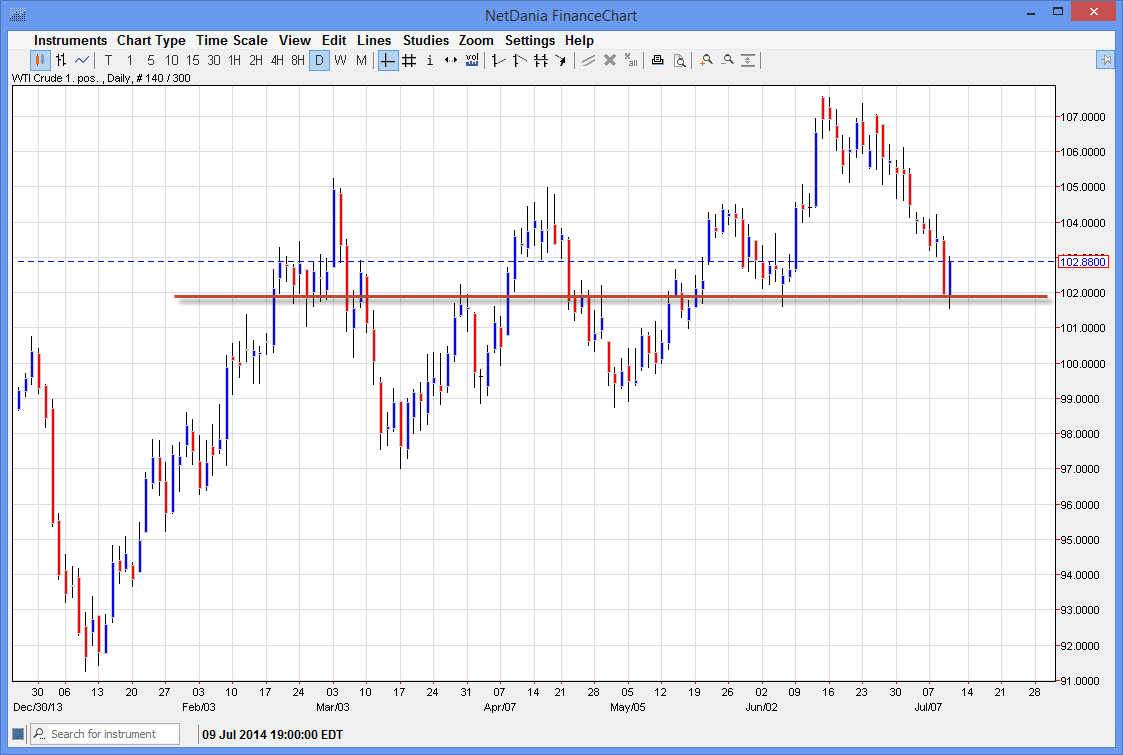Open the Zoom menu
1123x755 pixels.
click(x=476, y=40)
